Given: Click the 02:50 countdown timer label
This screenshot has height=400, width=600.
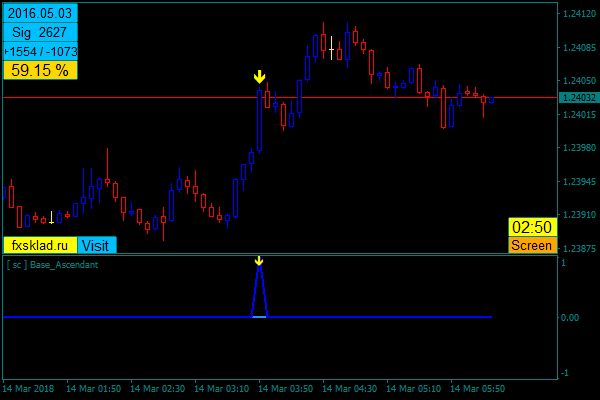Looking at the screenshot, I should coord(531,227).
